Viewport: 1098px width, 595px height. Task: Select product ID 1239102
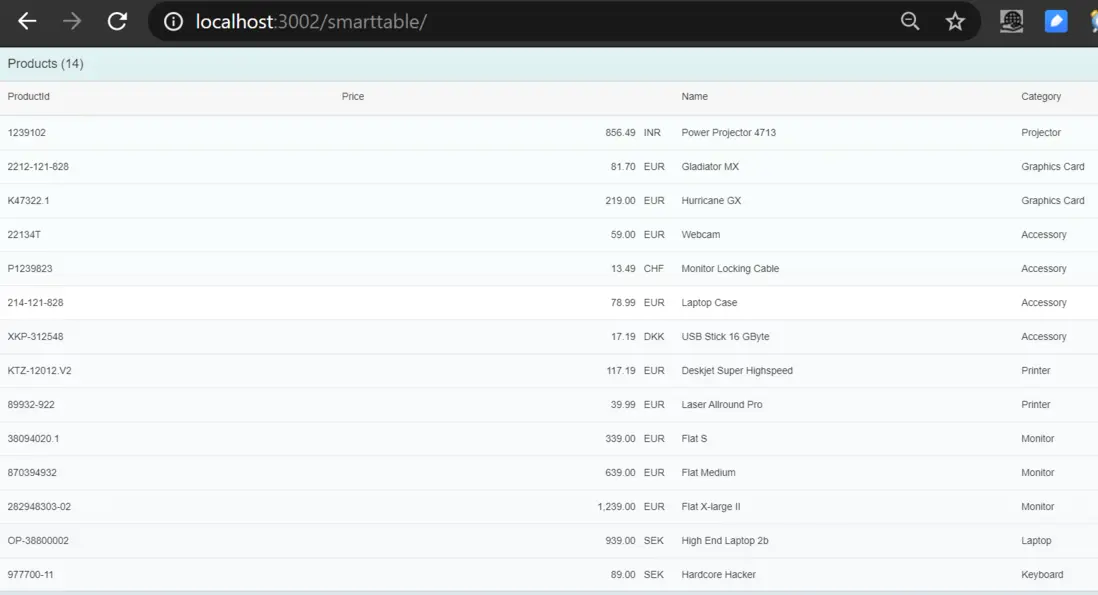point(27,132)
